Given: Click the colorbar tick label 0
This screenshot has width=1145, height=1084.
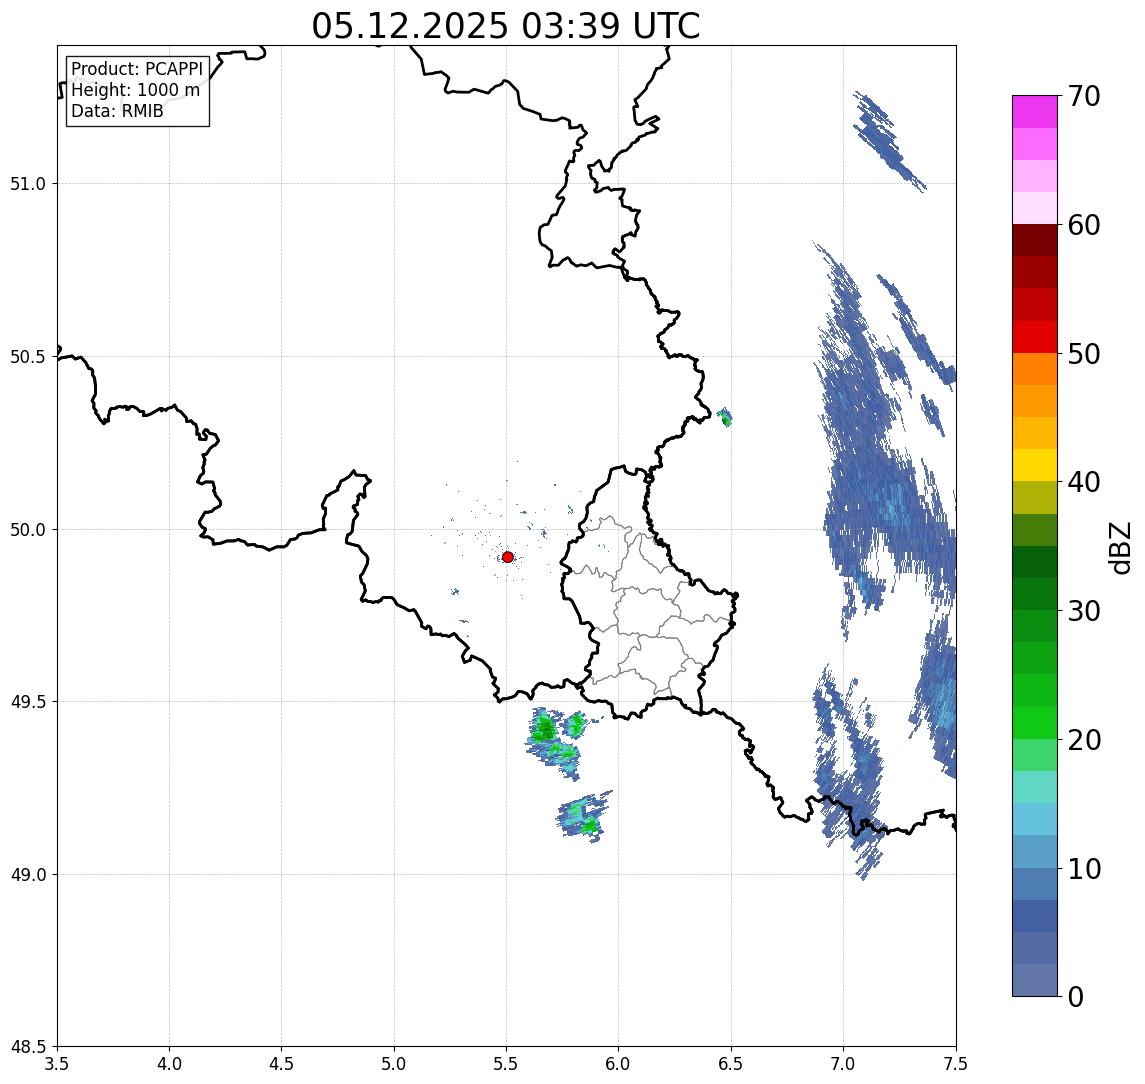Looking at the screenshot, I should [1076, 996].
